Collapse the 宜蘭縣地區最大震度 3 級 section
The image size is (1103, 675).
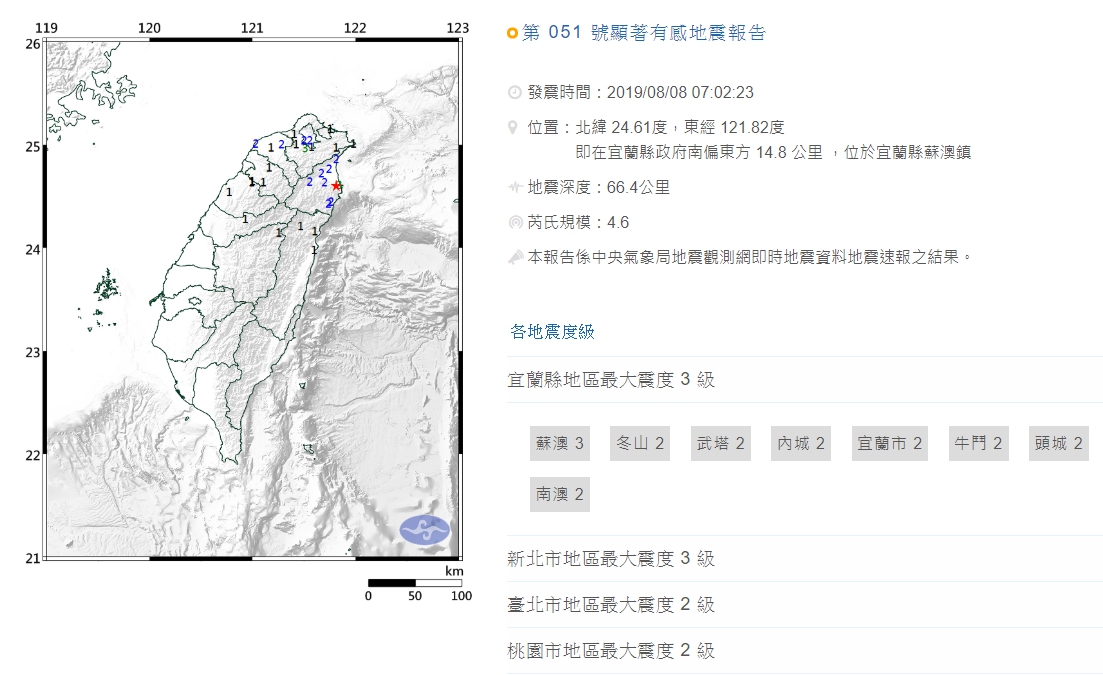click(x=611, y=380)
